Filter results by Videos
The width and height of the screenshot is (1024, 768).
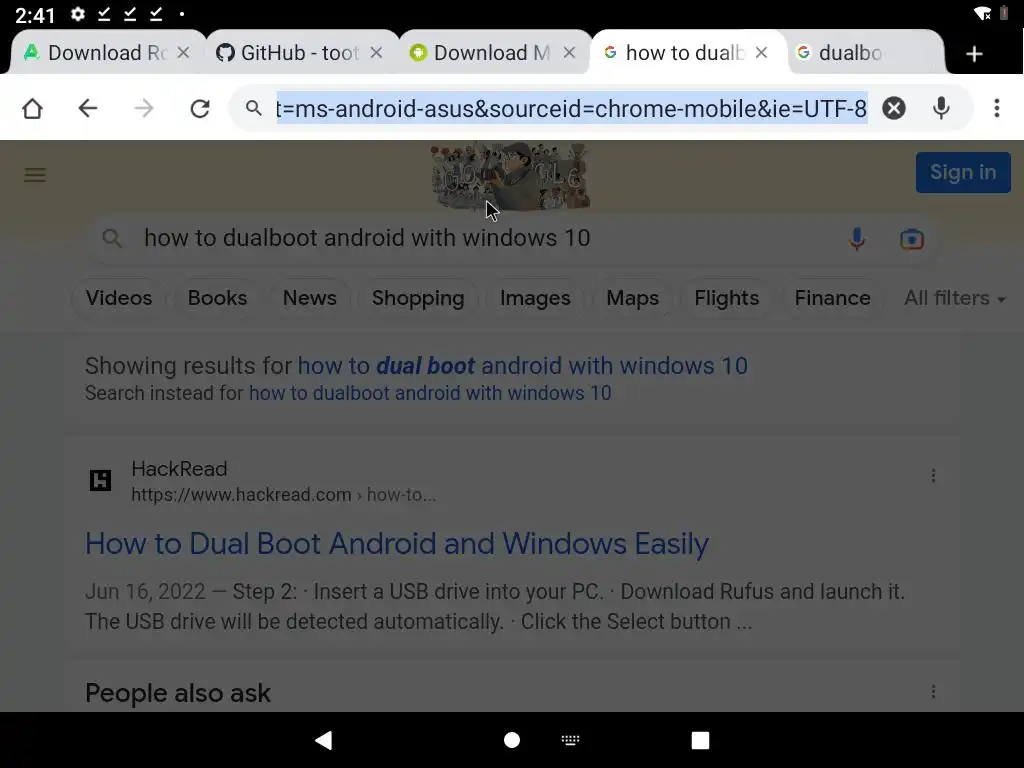[x=119, y=298]
